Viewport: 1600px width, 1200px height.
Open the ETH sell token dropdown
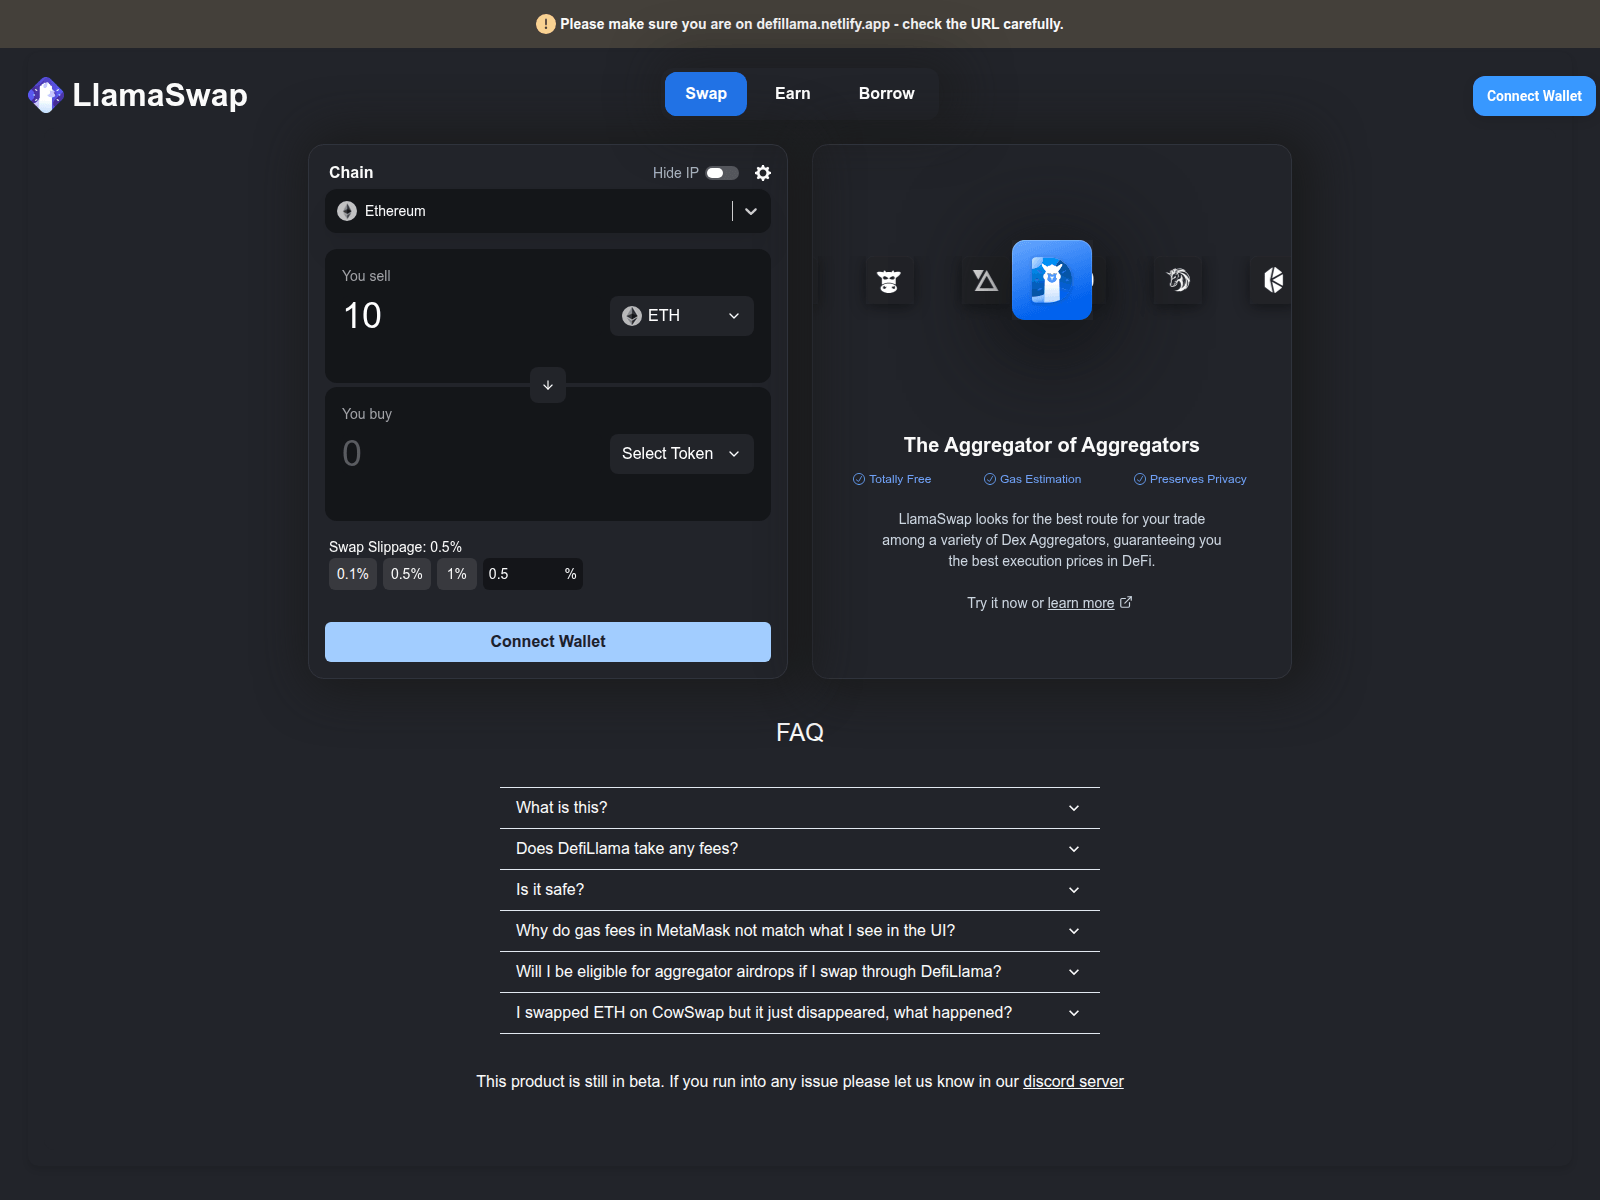pos(682,316)
